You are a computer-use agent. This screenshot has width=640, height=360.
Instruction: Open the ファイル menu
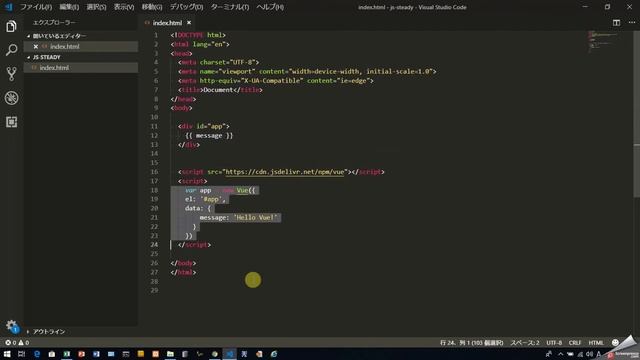(36, 7)
